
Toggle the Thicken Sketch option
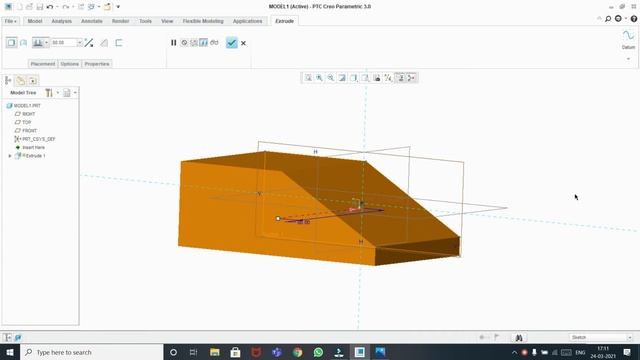119,42
